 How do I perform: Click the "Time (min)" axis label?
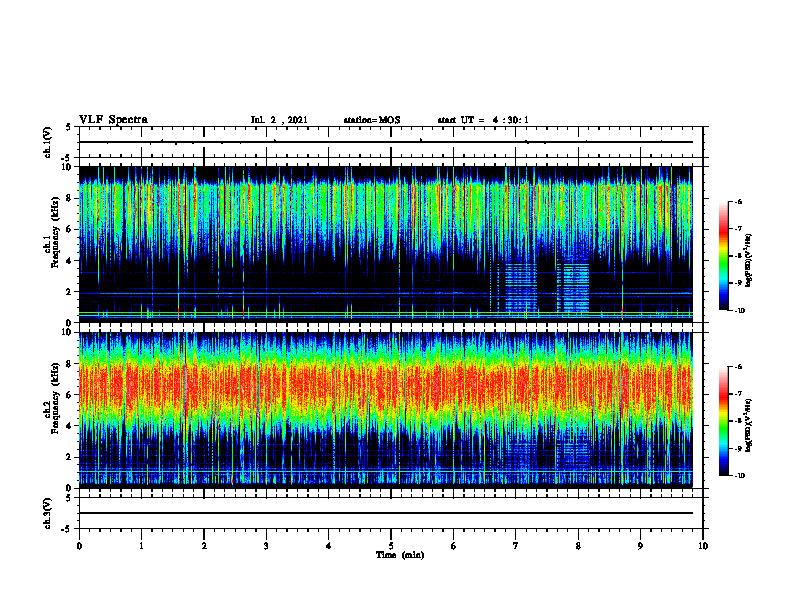pyautogui.click(x=400, y=555)
